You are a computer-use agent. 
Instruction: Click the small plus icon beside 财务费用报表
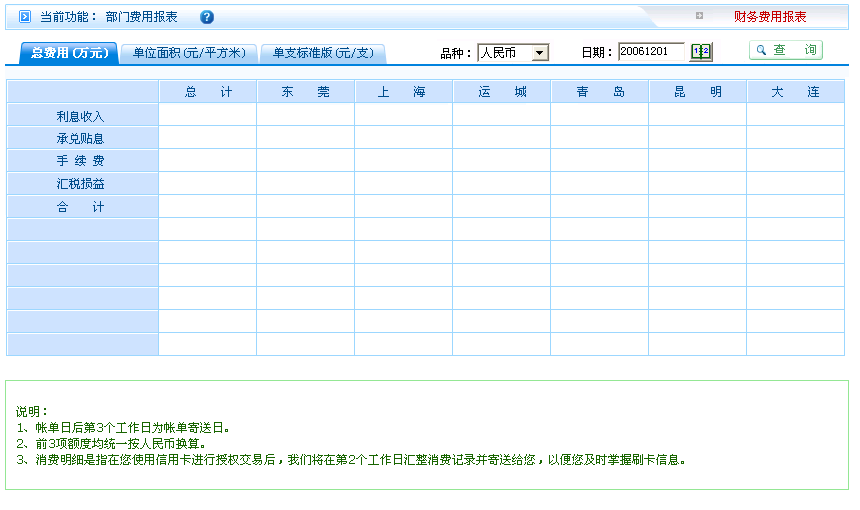tap(699, 16)
